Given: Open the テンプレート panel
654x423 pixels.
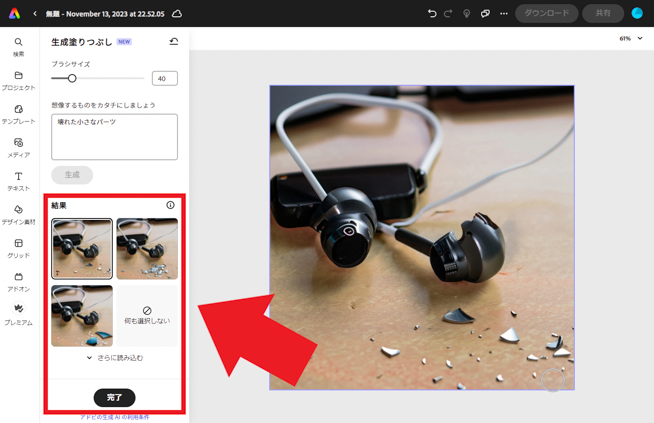Looking at the screenshot, I should (18, 114).
